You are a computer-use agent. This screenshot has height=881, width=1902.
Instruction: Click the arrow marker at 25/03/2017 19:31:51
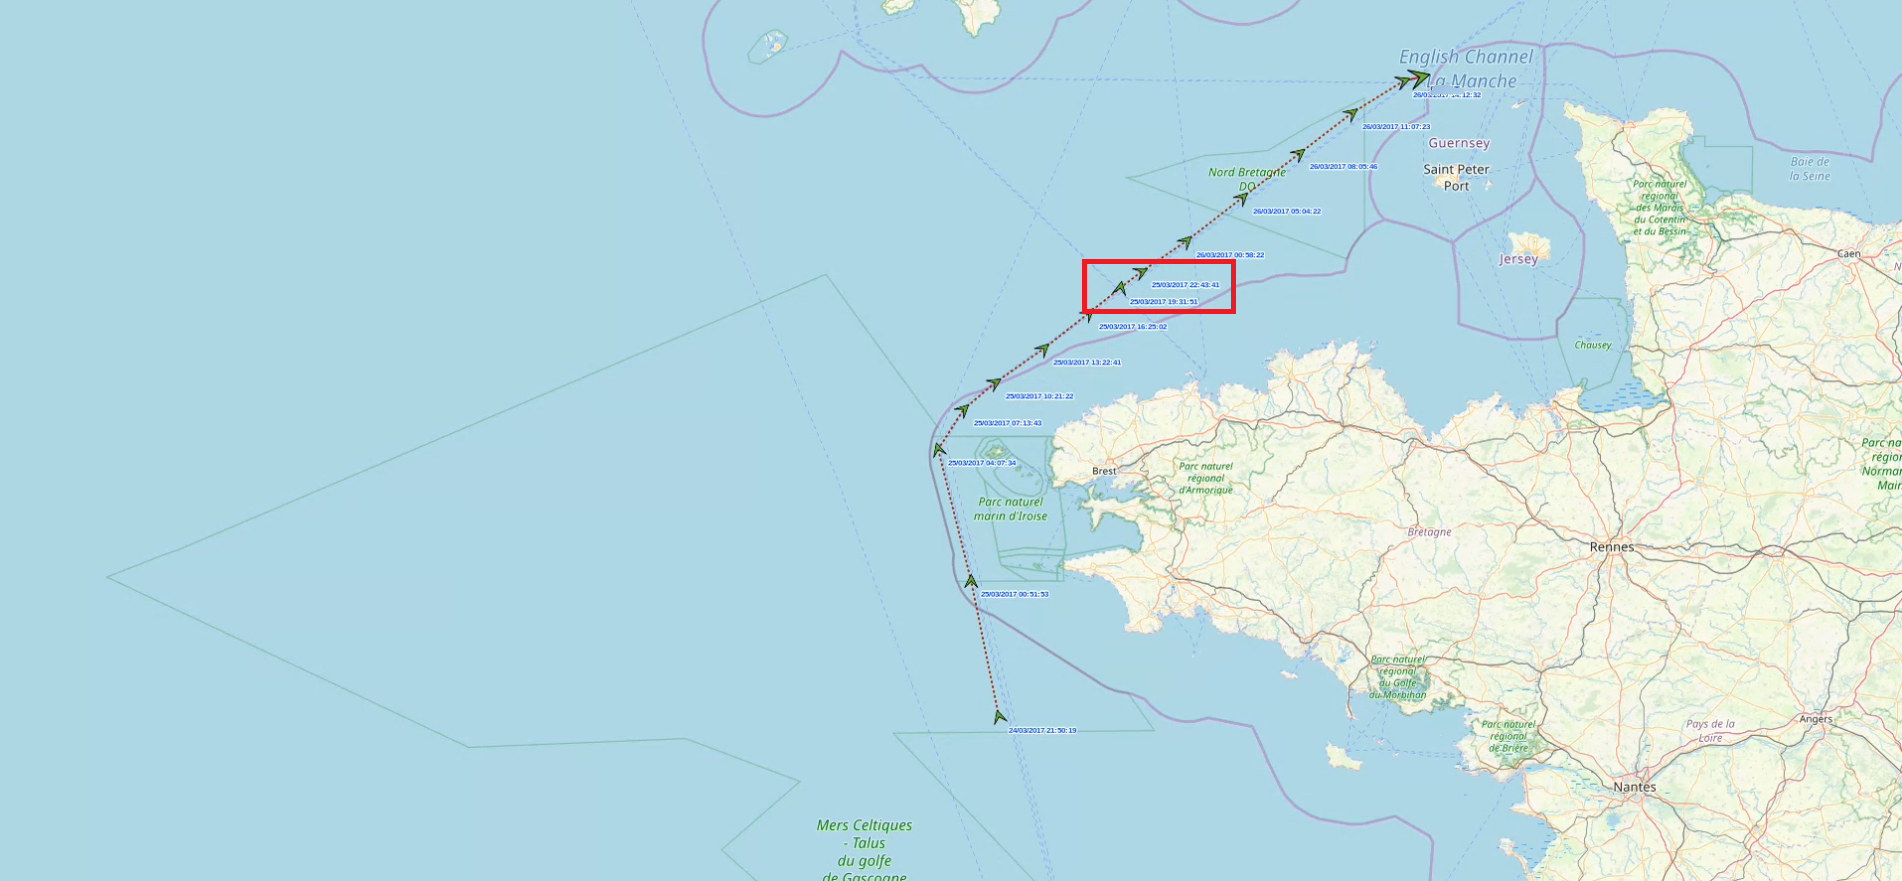[x=1120, y=288]
